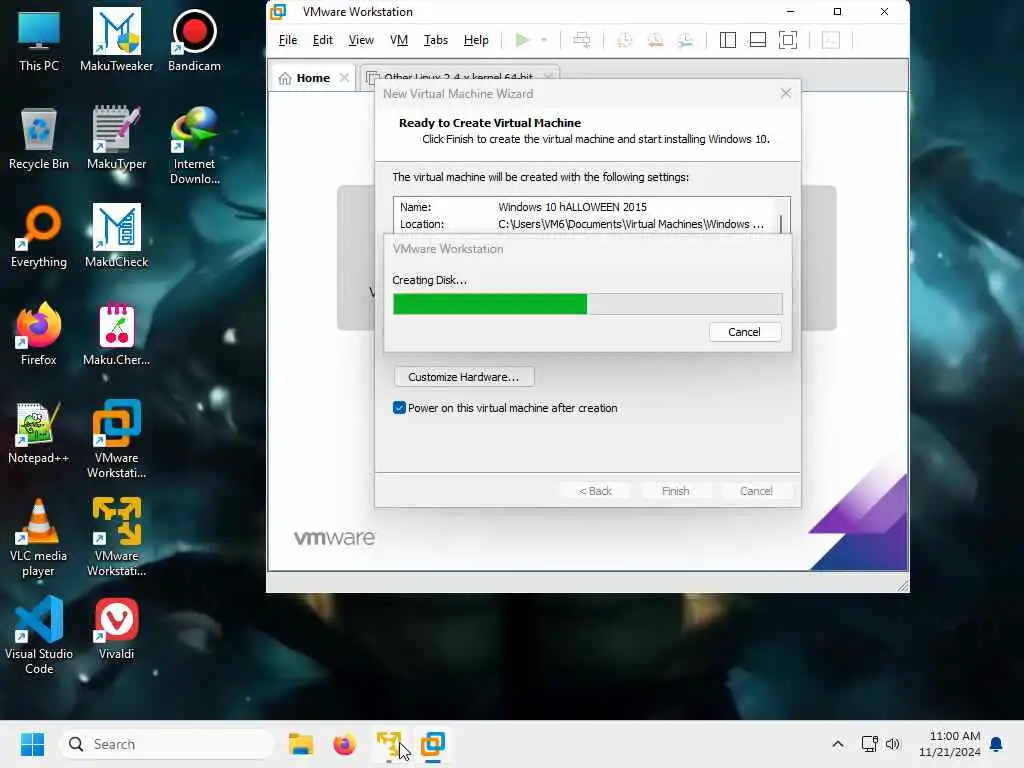Screen dimensions: 1024x768
Task: Close the Home tab
Action: click(x=344, y=78)
